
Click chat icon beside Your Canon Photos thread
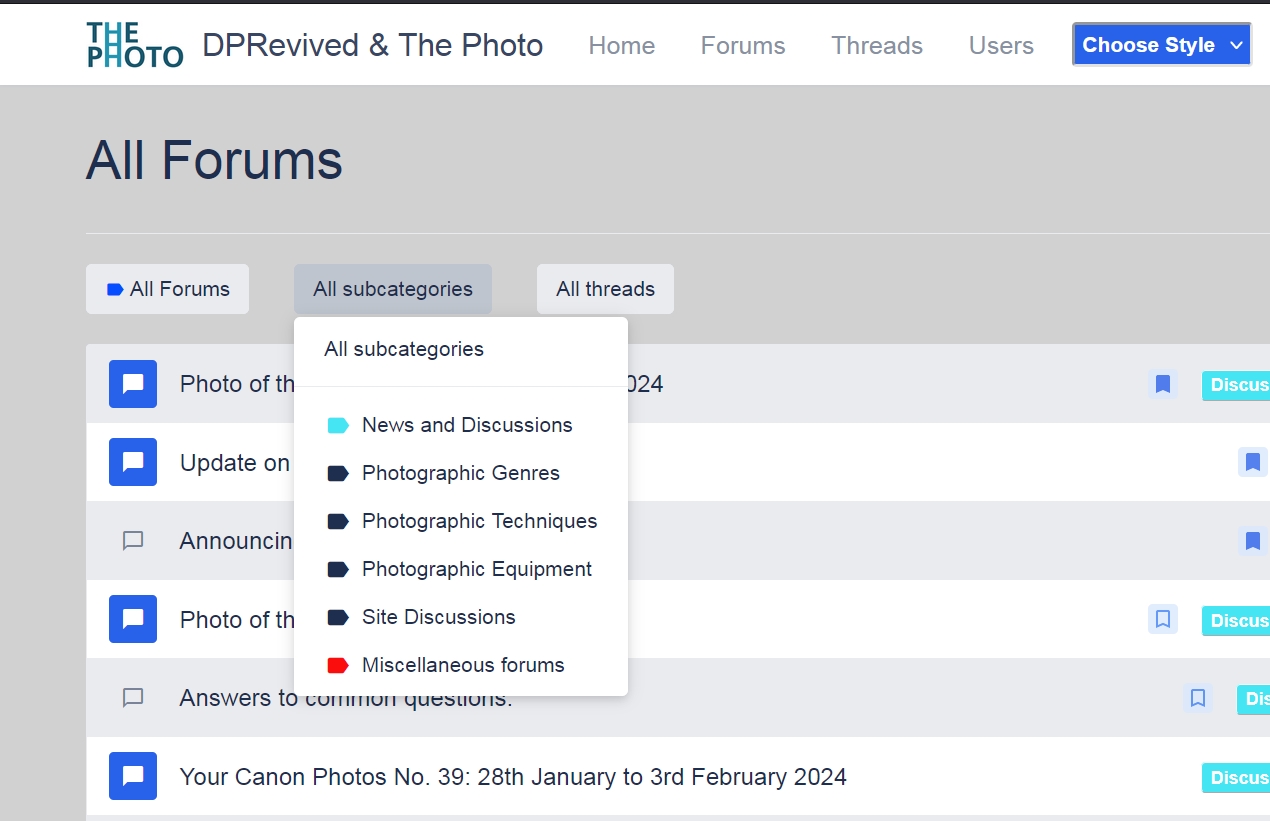point(133,776)
